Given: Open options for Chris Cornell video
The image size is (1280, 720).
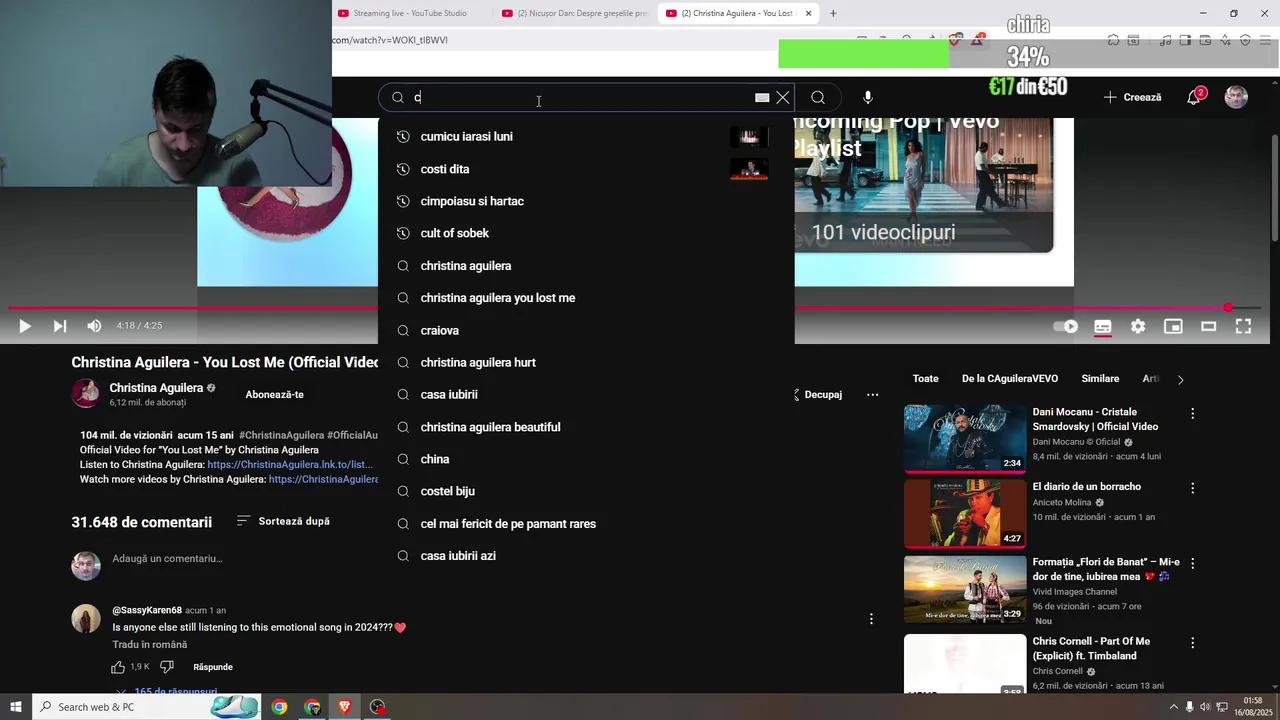Looking at the screenshot, I should coord(1192,643).
